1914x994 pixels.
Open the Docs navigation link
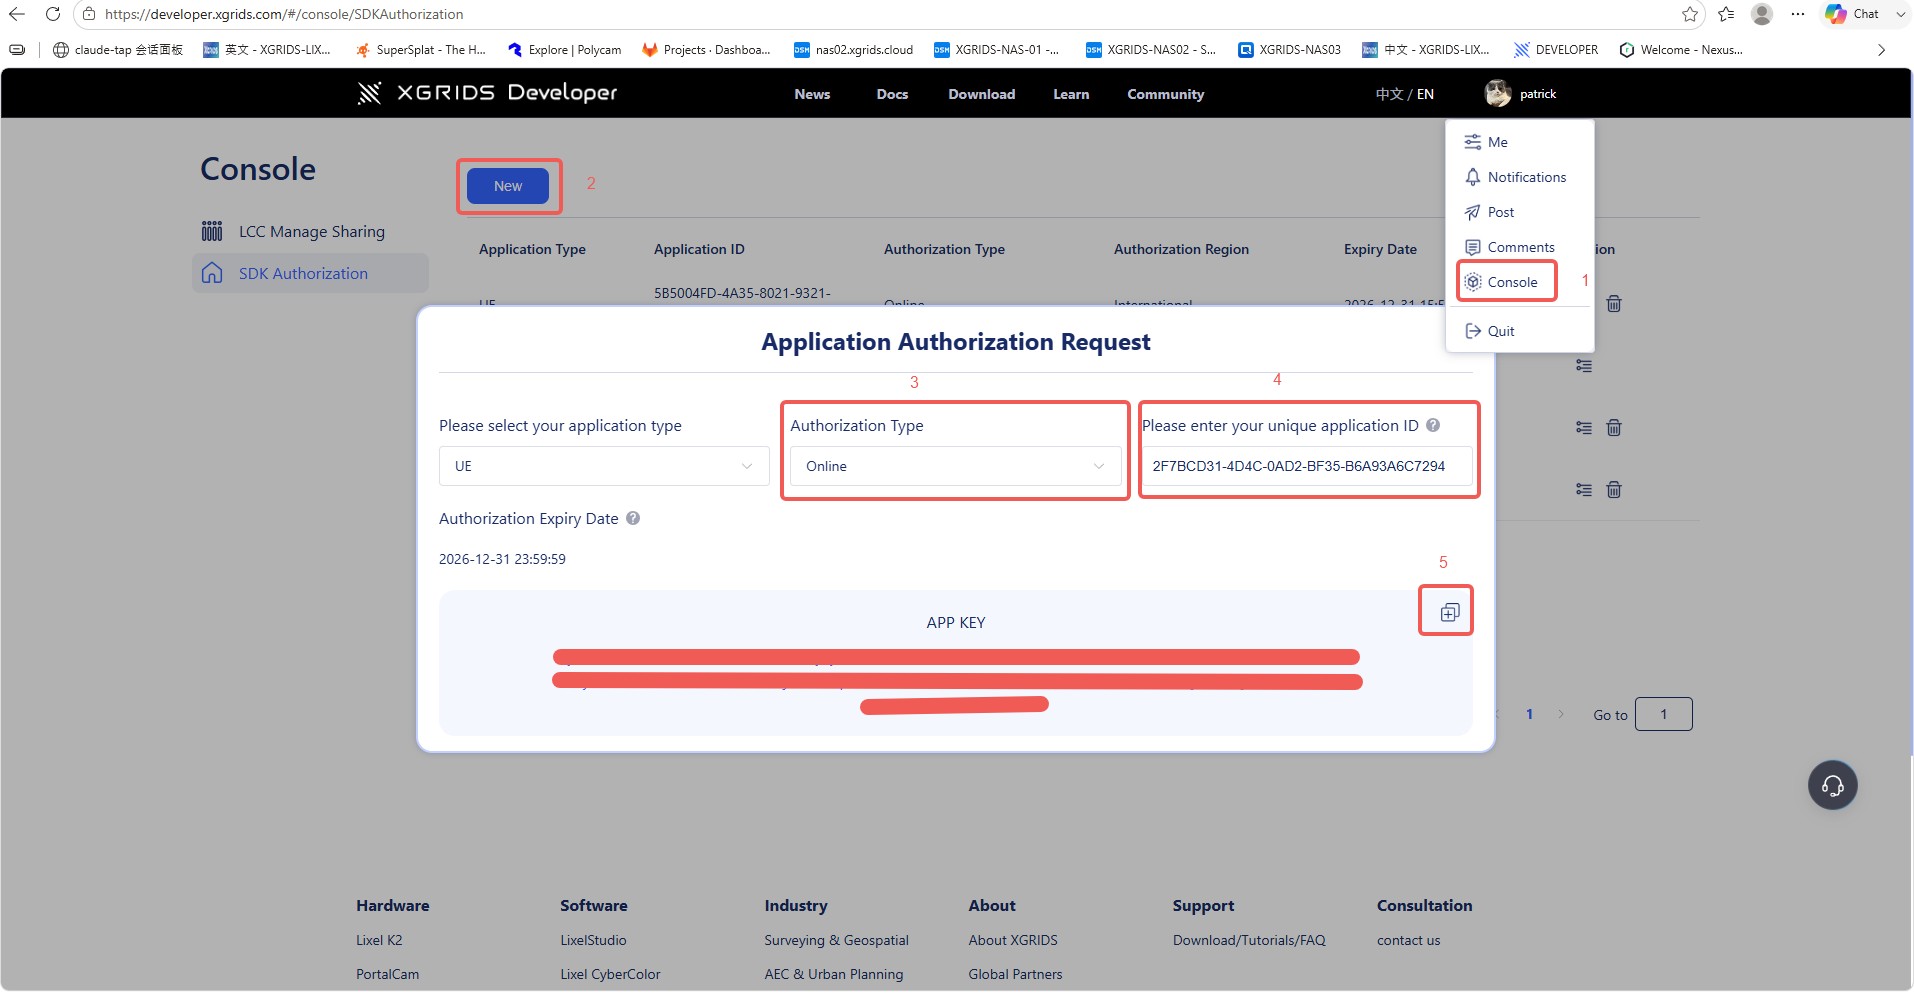coord(892,94)
